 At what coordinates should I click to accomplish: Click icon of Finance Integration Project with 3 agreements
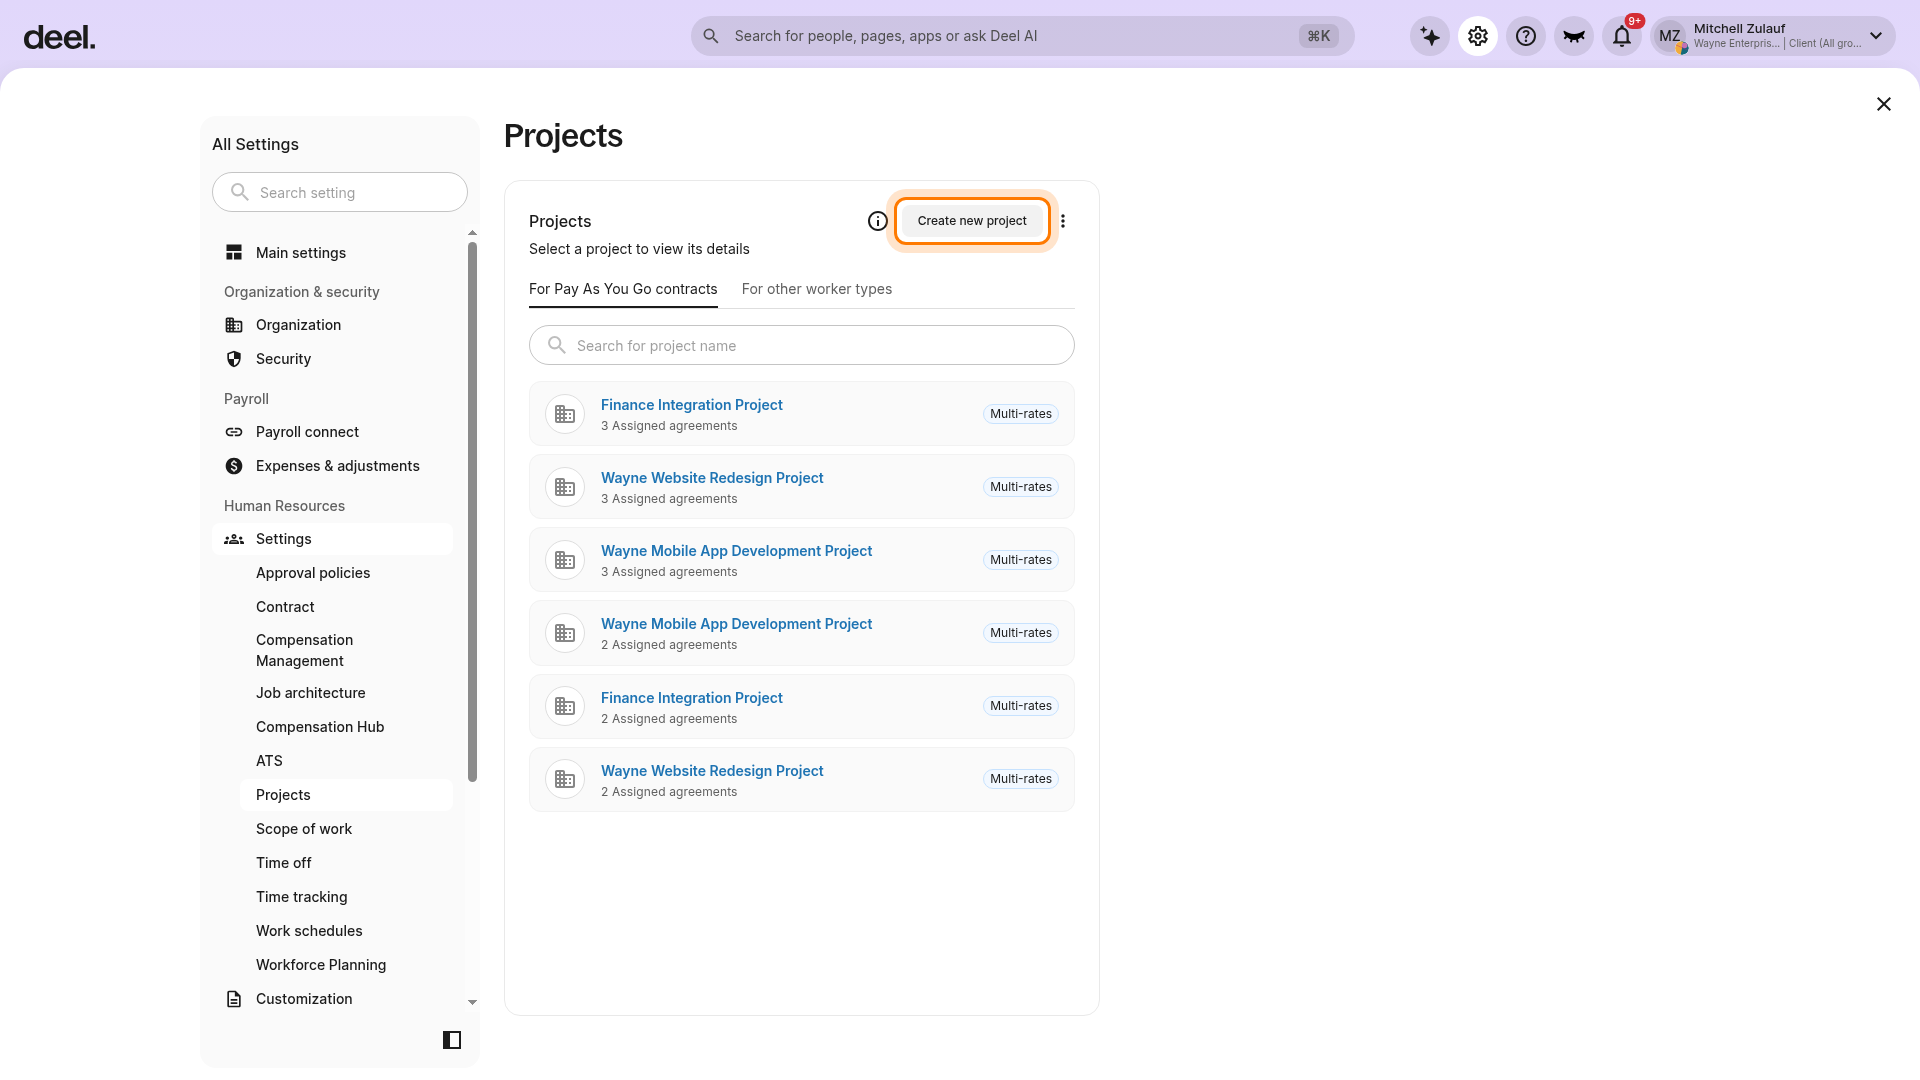[x=565, y=414]
